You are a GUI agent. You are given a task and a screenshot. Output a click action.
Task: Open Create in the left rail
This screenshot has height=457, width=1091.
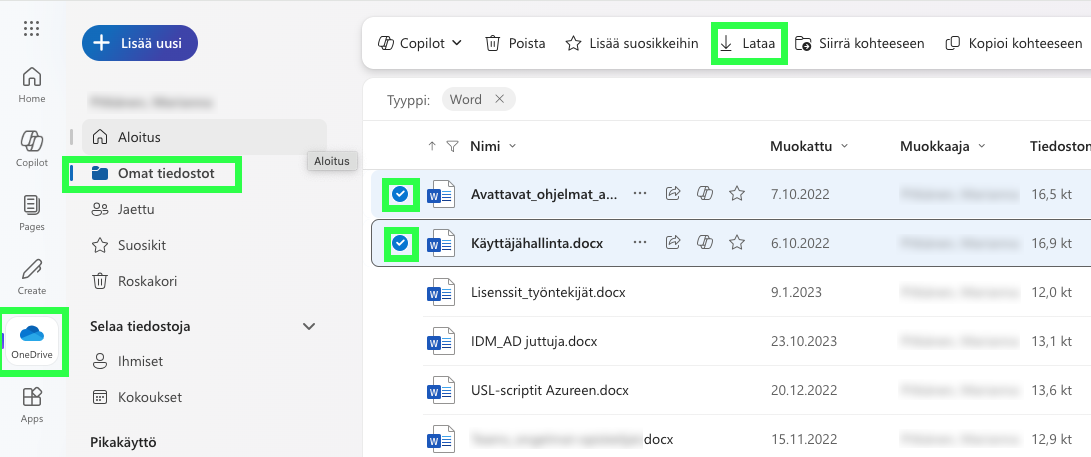31,277
